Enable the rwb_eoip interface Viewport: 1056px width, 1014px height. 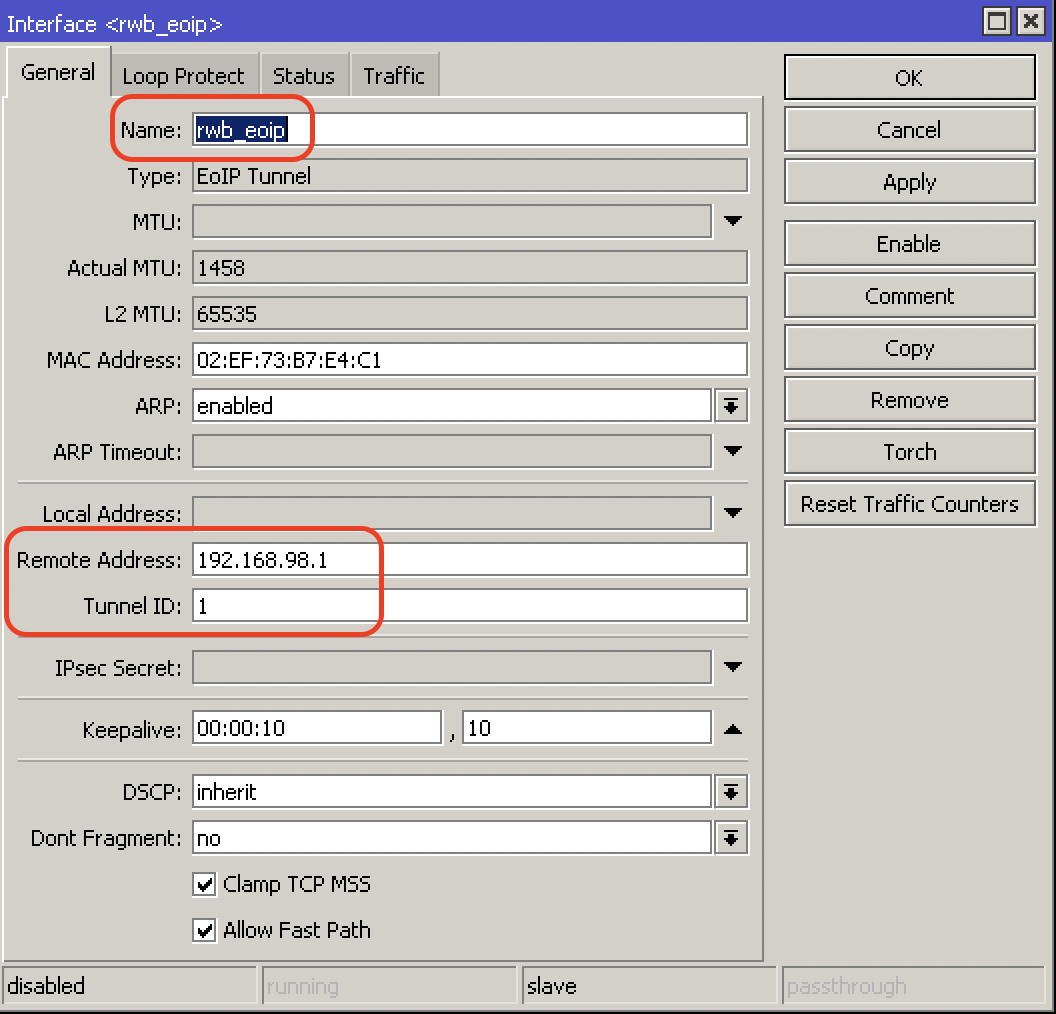(908, 243)
